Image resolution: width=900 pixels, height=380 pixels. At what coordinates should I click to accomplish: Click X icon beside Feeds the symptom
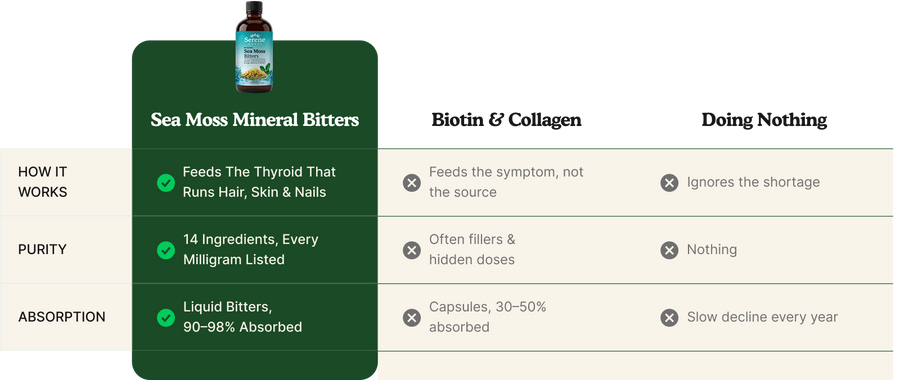pos(412,183)
